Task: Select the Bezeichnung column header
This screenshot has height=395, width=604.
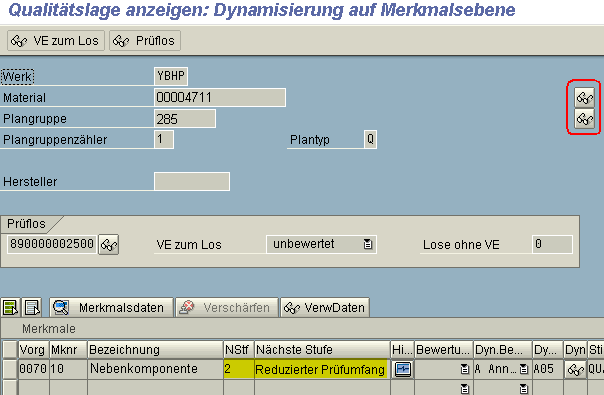Action: coord(155,350)
